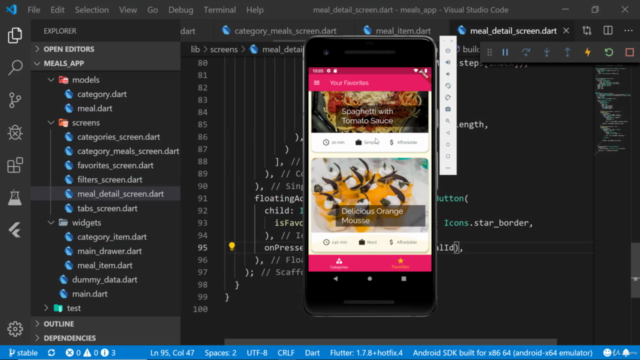
Task: Click the debug Step Over button
Action: (x=526, y=52)
